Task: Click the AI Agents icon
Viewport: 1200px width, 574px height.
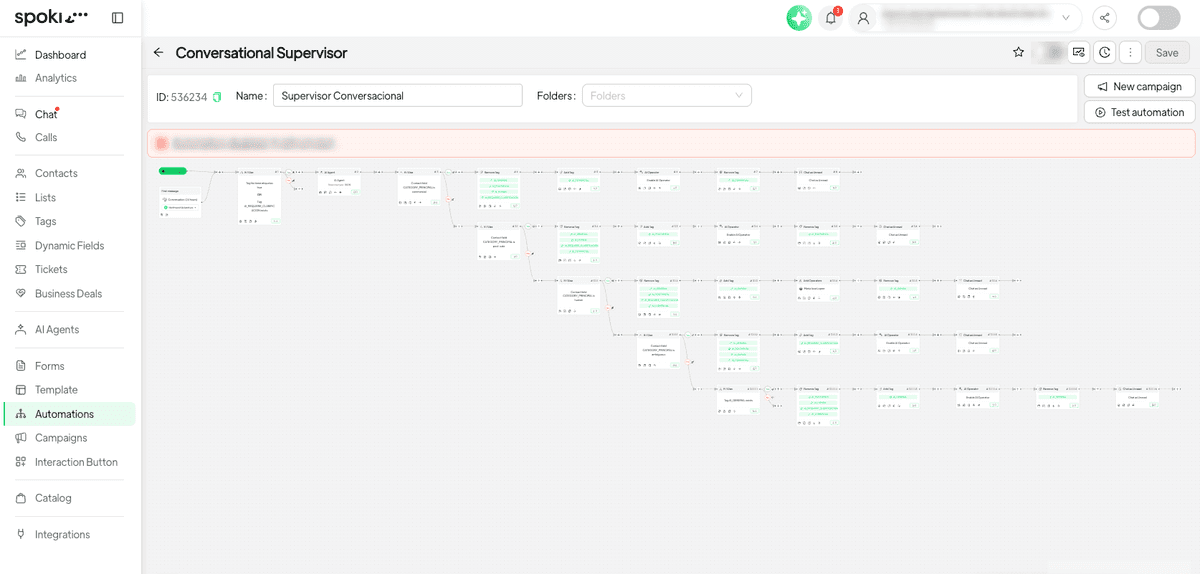Action: click(21, 329)
